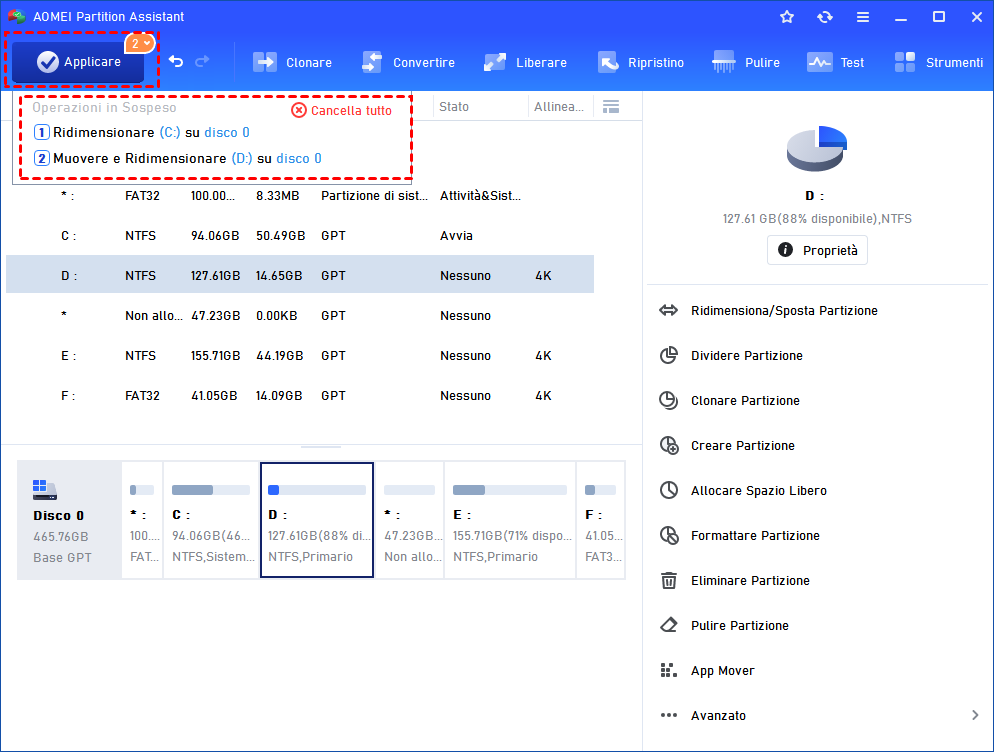Click the Avanzato three-dots icon
994x752 pixels.
tap(669, 715)
